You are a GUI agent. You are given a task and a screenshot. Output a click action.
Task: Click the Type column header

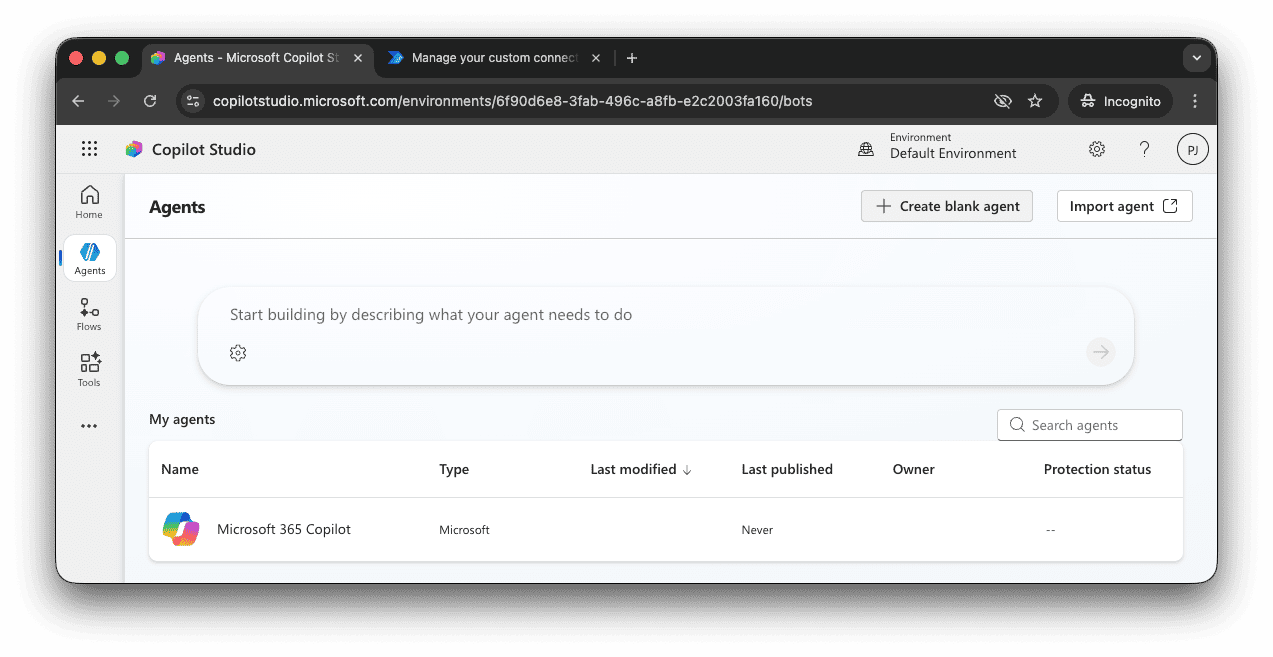coord(454,469)
